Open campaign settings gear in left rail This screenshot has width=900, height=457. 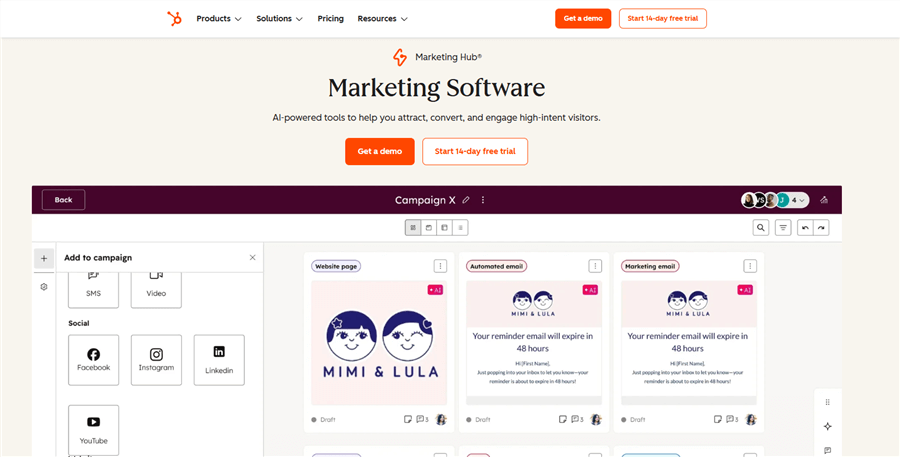pyautogui.click(x=44, y=286)
